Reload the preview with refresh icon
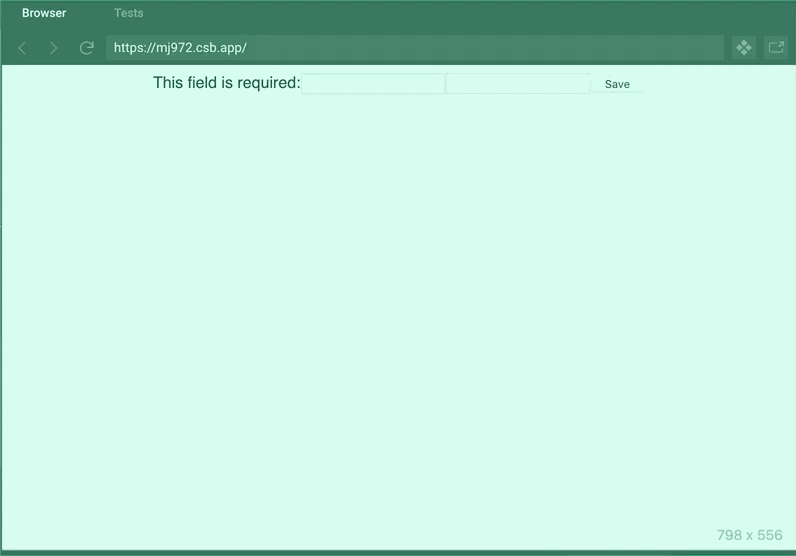Image resolution: width=796 pixels, height=556 pixels. 87,48
